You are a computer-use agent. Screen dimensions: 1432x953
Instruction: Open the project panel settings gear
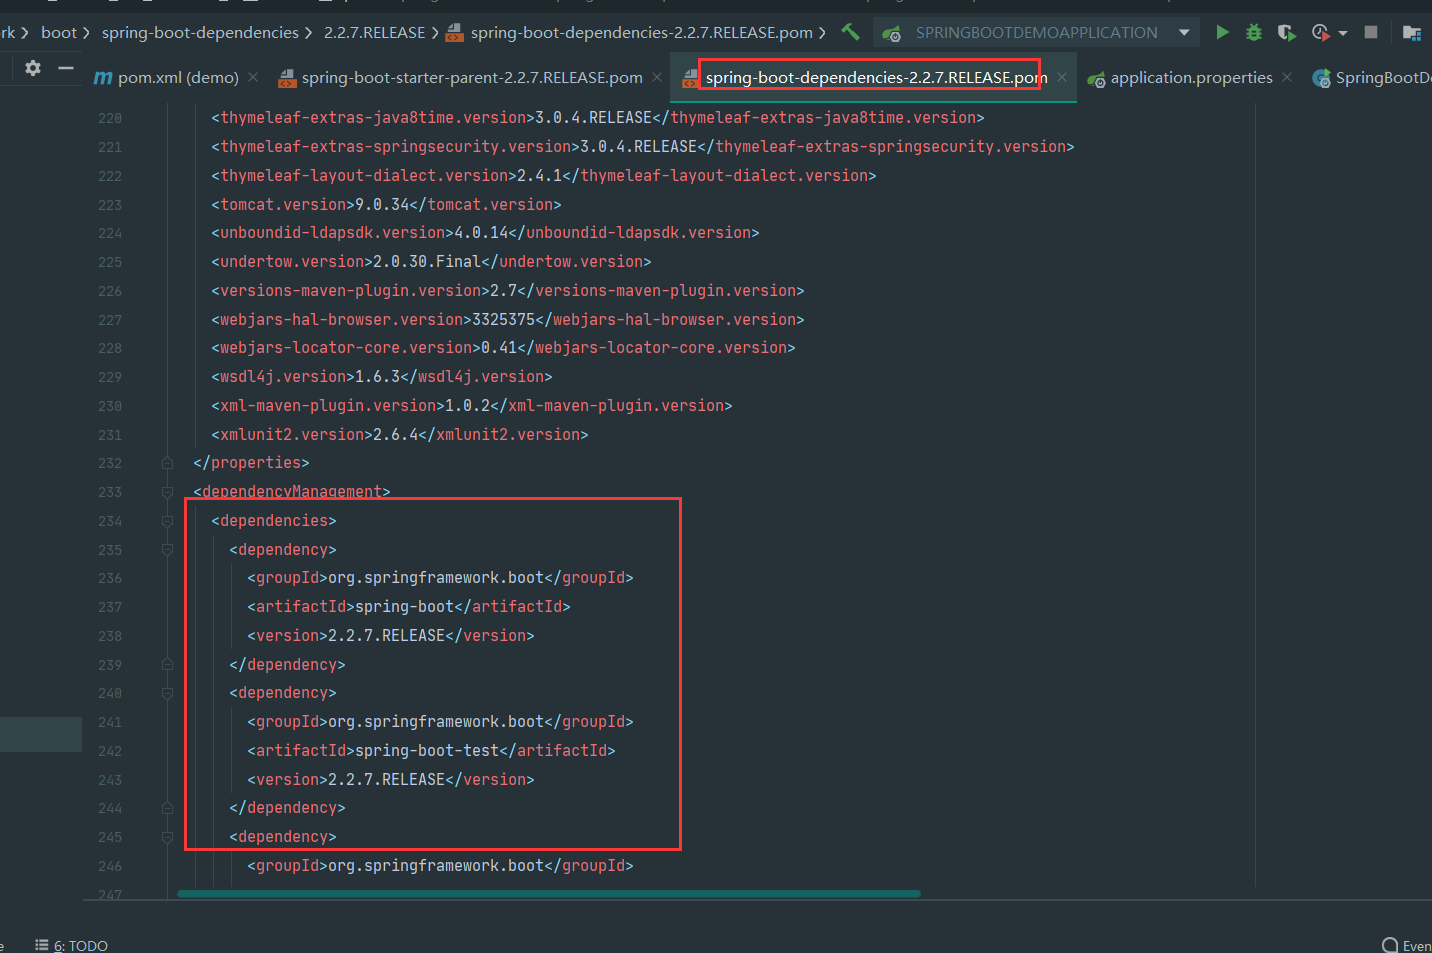point(33,68)
